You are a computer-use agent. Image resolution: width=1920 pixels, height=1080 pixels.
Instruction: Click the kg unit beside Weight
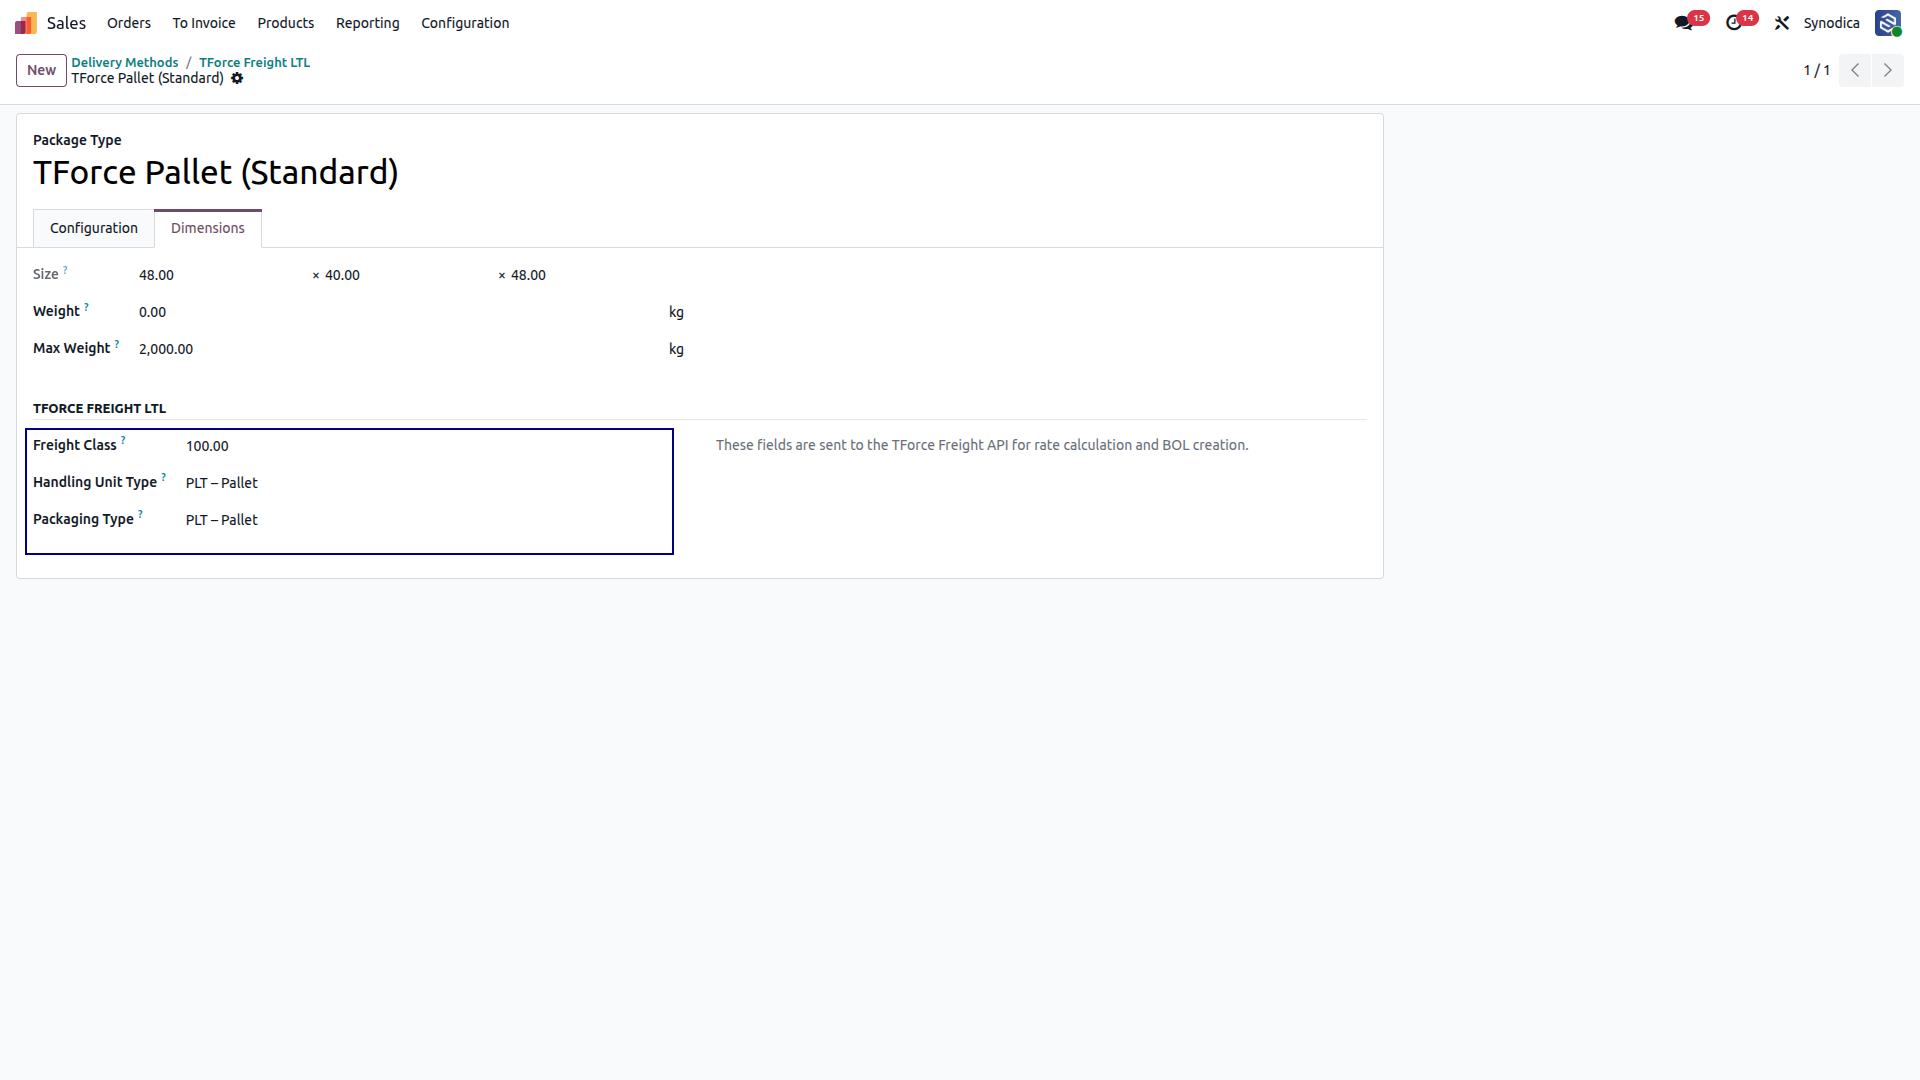coord(676,312)
